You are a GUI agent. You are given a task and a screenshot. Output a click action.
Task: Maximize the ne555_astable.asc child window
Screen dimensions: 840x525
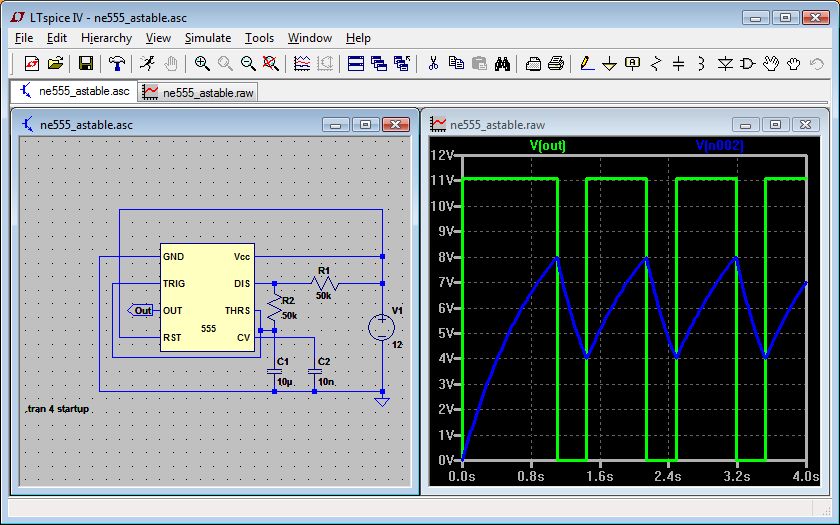(x=365, y=125)
